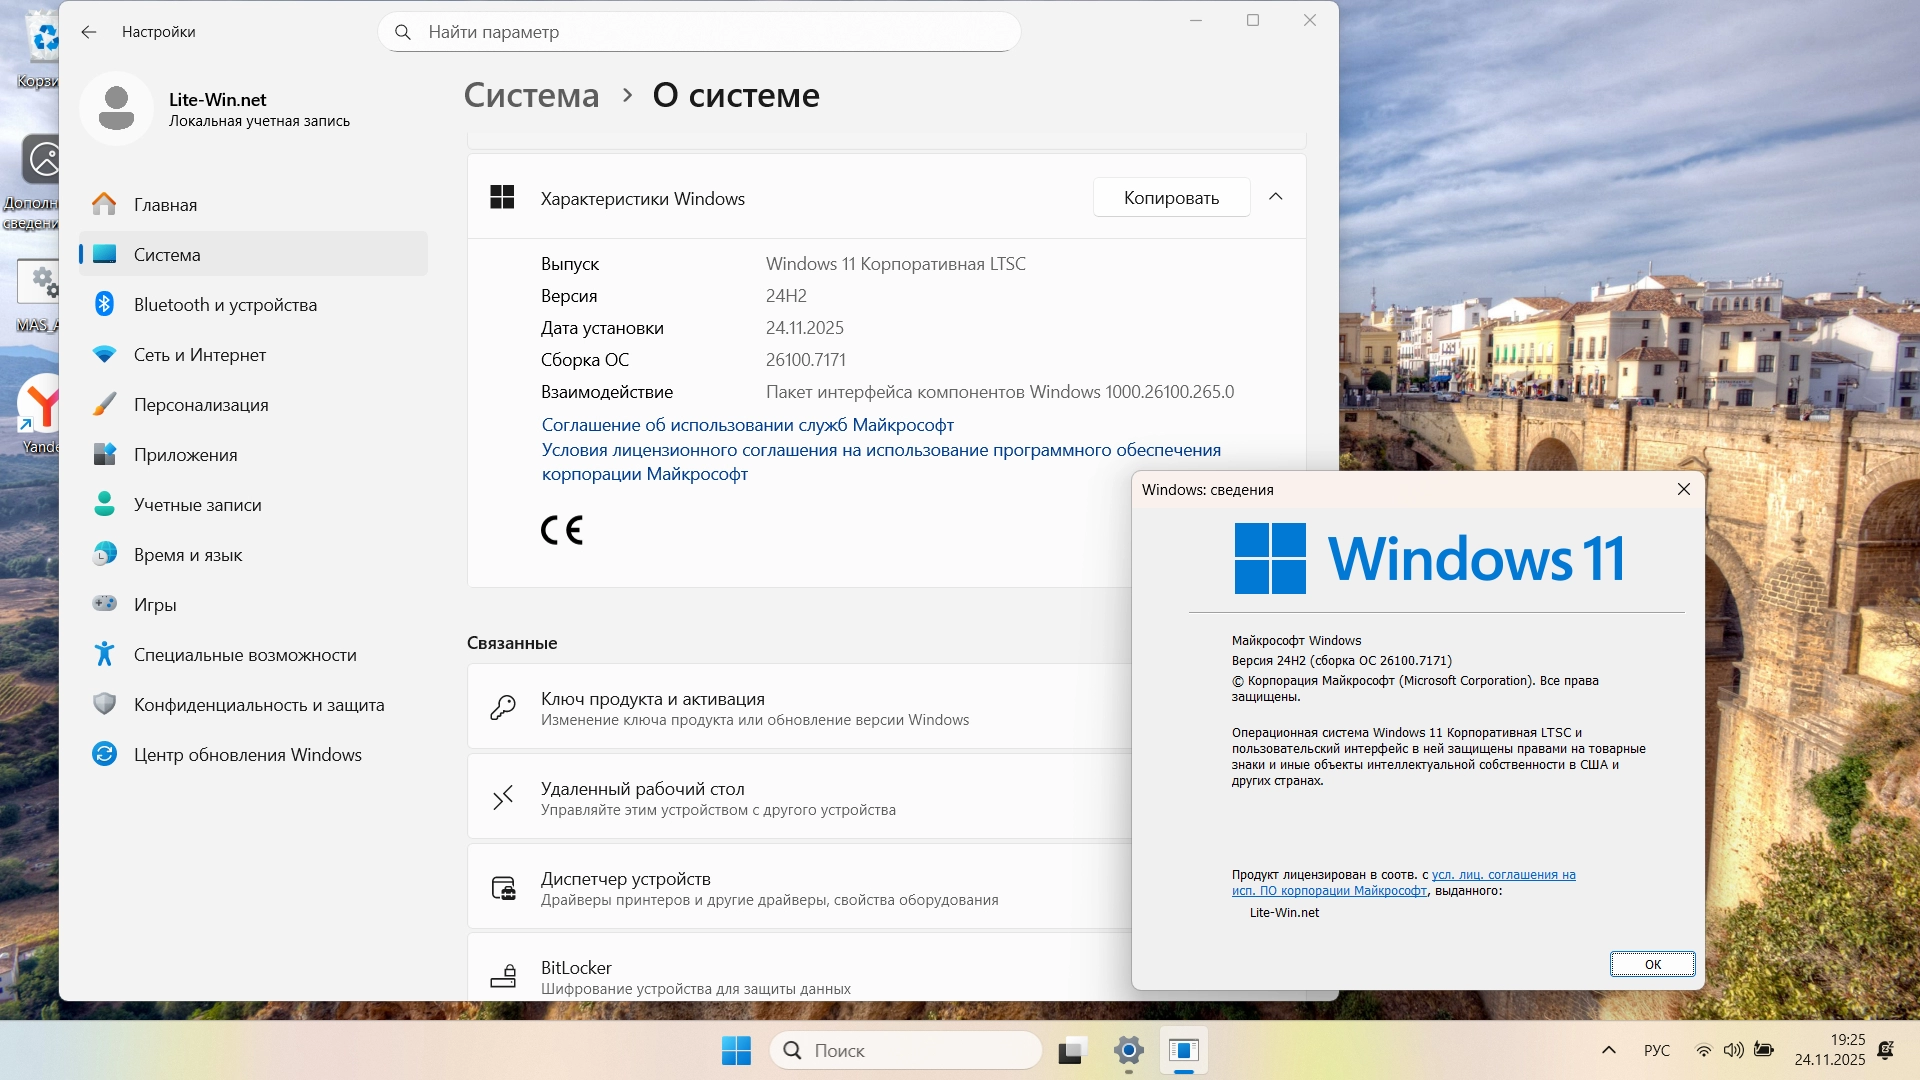
Task: Click the РУС language indicator in tray
Action: 1656,1050
